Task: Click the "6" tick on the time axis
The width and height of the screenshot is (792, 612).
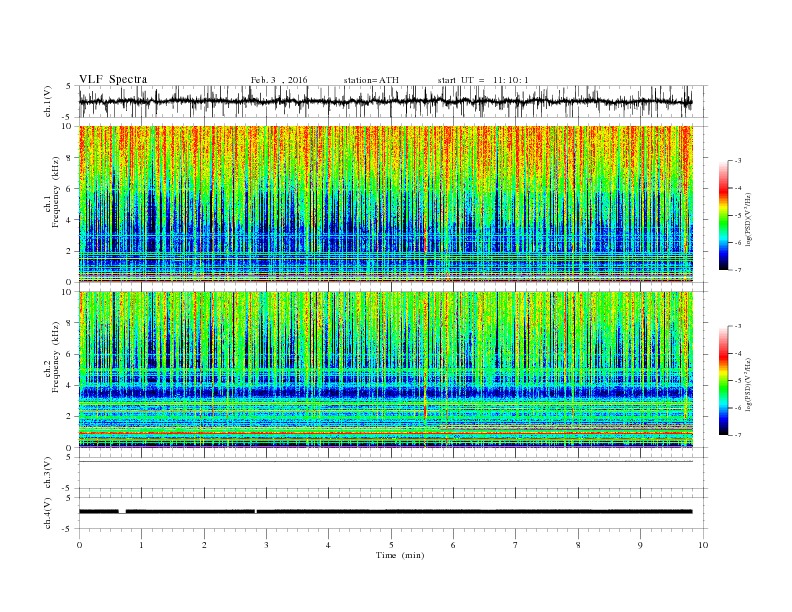Action: (453, 545)
